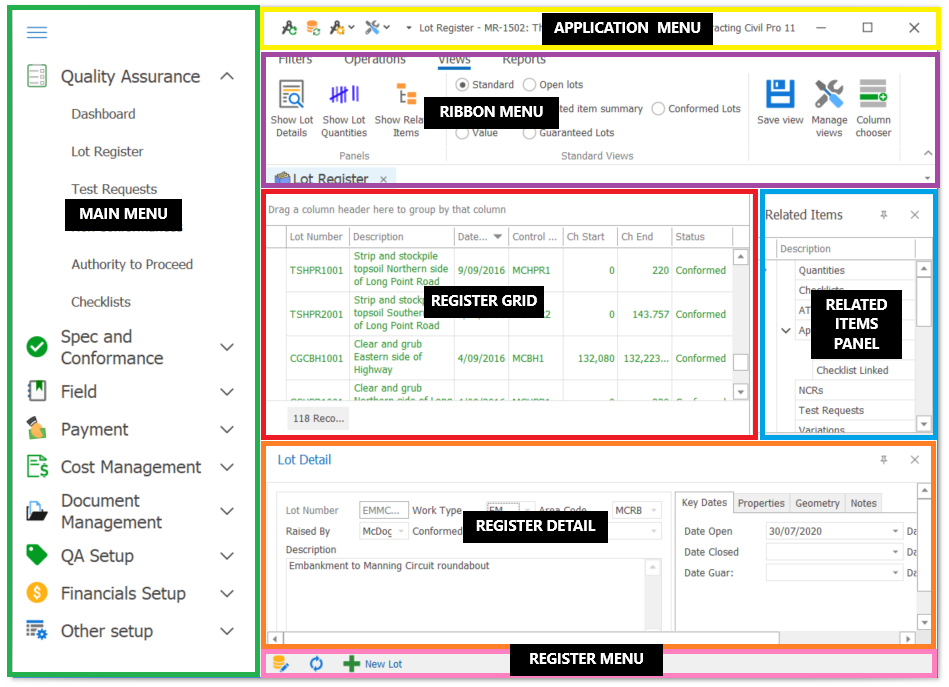The height and width of the screenshot is (687, 949).
Task: Collapse the Quality Assurance section
Action: 227,77
